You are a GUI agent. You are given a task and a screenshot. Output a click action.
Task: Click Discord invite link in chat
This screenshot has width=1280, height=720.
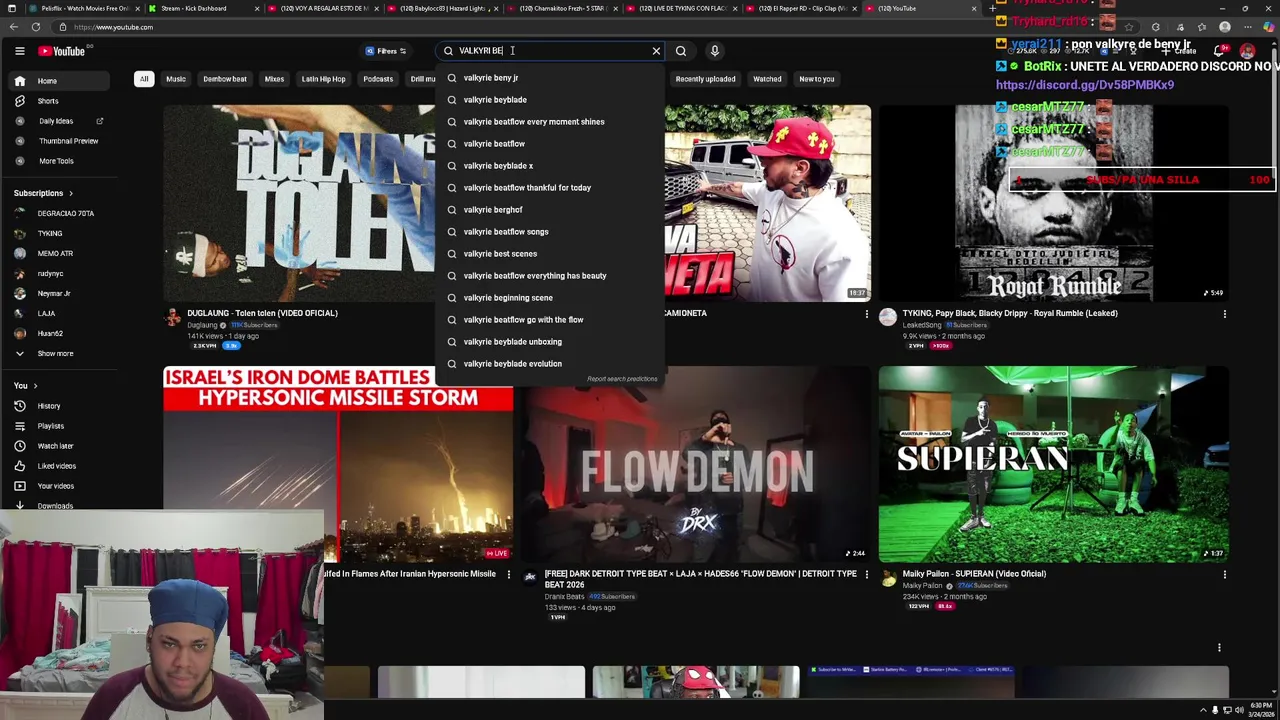(1085, 85)
